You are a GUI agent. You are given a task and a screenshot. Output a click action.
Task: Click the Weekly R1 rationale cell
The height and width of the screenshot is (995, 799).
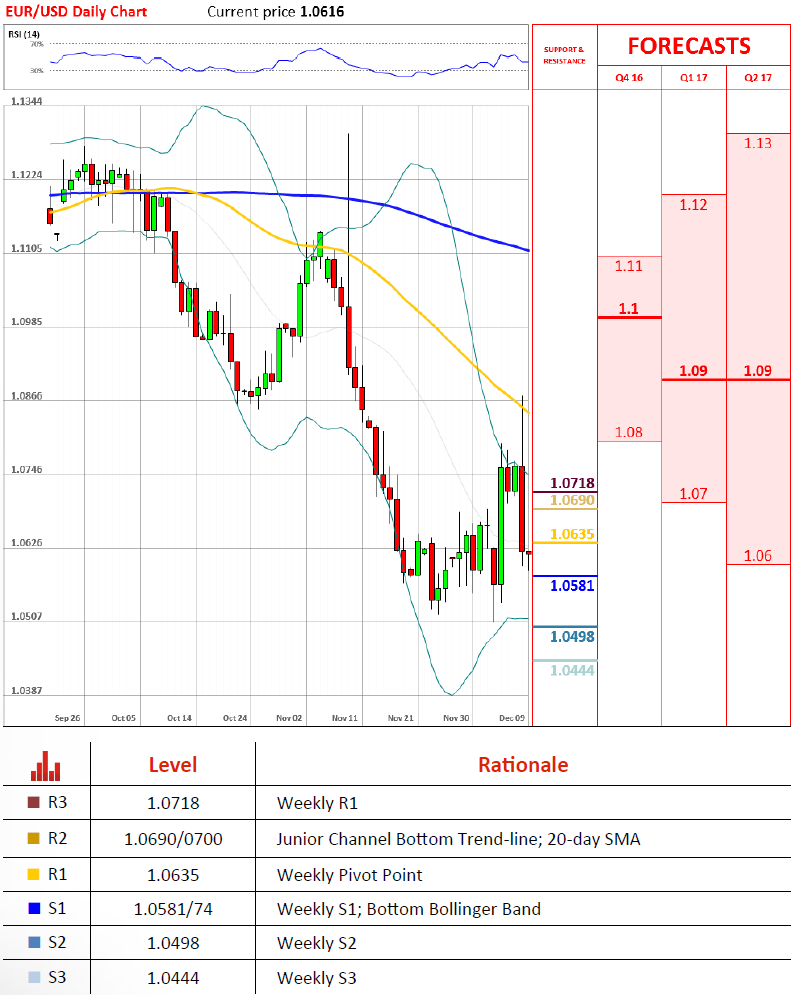pos(317,803)
